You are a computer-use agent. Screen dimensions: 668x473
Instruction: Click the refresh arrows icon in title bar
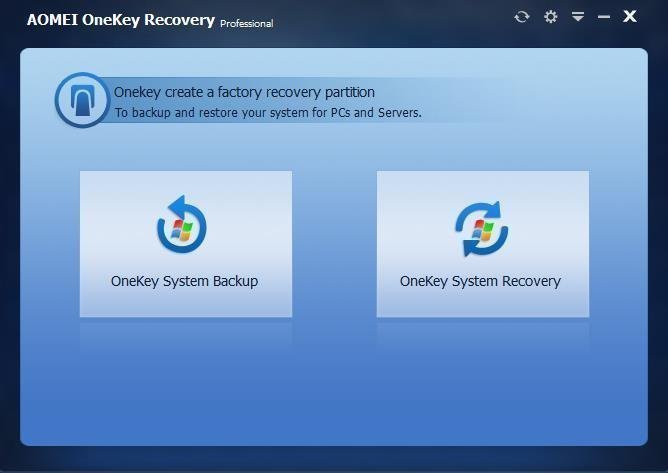pos(521,17)
